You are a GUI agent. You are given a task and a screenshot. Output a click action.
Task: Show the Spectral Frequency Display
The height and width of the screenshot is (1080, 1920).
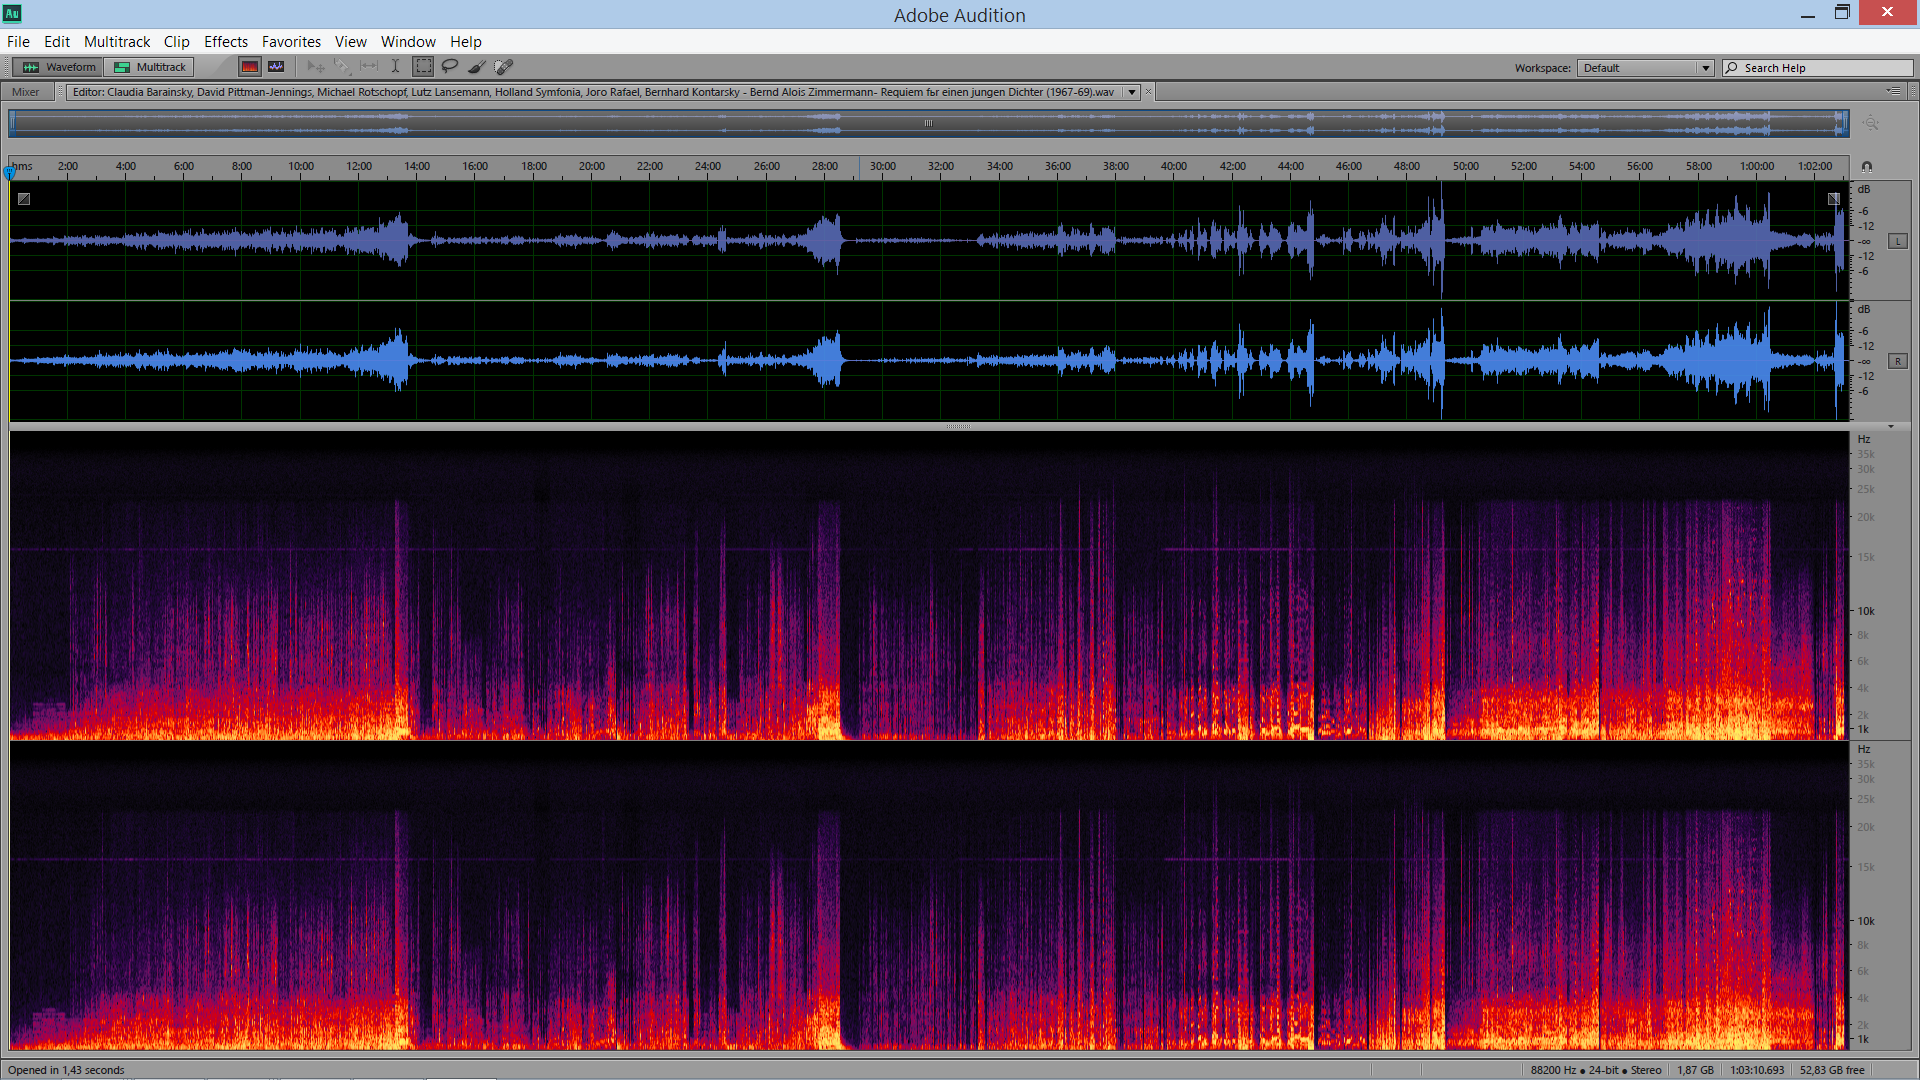(250, 67)
